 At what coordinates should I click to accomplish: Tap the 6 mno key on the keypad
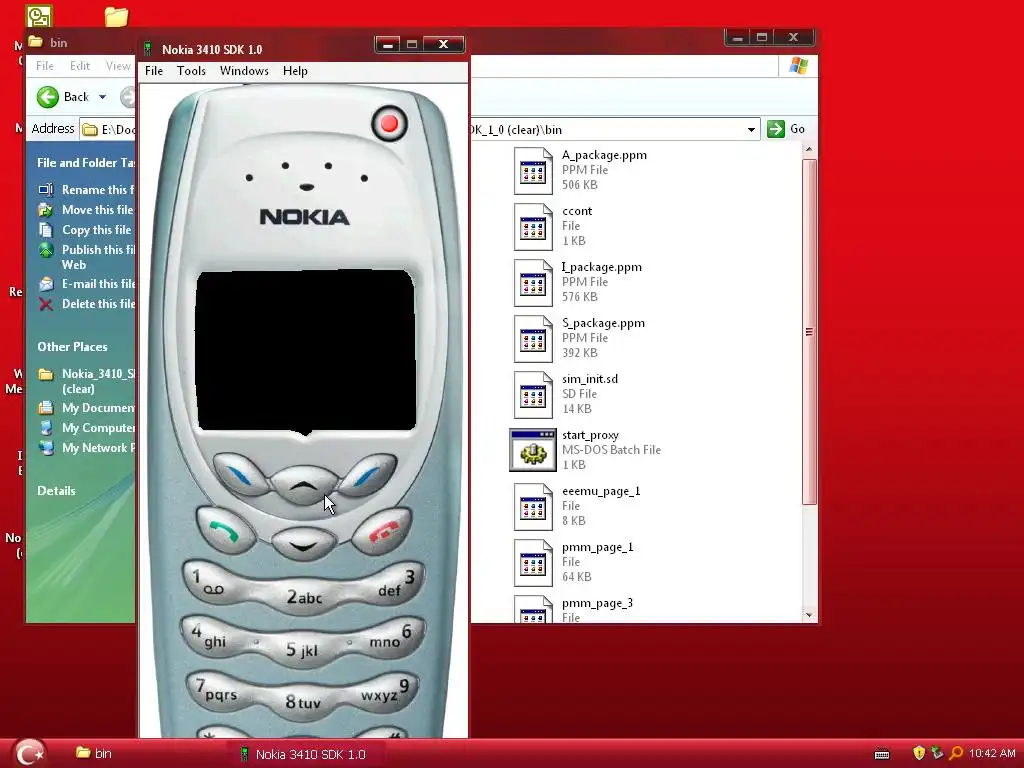pos(392,637)
